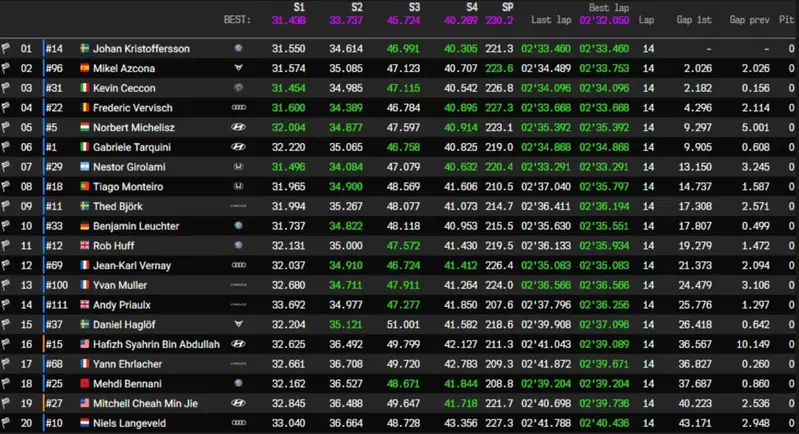The width and height of the screenshot is (799, 434).
Task: Click the Italian flag beside Kevin Ceccon
Action: coord(85,88)
